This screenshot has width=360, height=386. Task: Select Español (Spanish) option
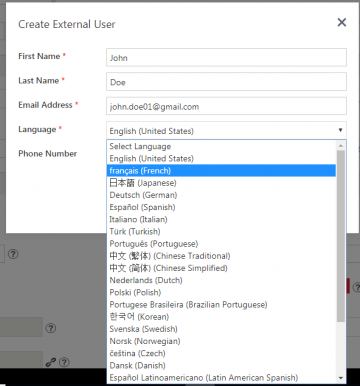click(221, 207)
